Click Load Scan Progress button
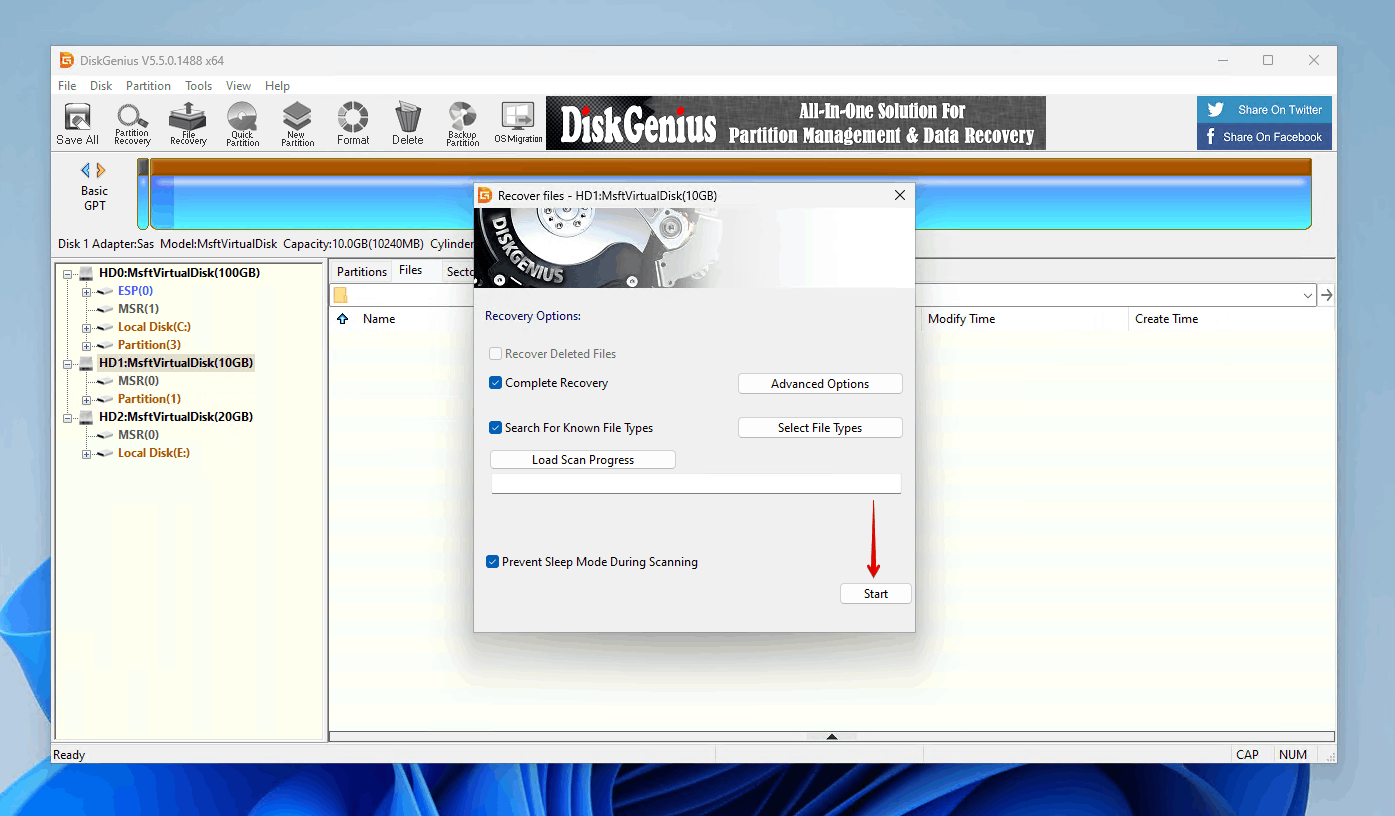 (583, 460)
